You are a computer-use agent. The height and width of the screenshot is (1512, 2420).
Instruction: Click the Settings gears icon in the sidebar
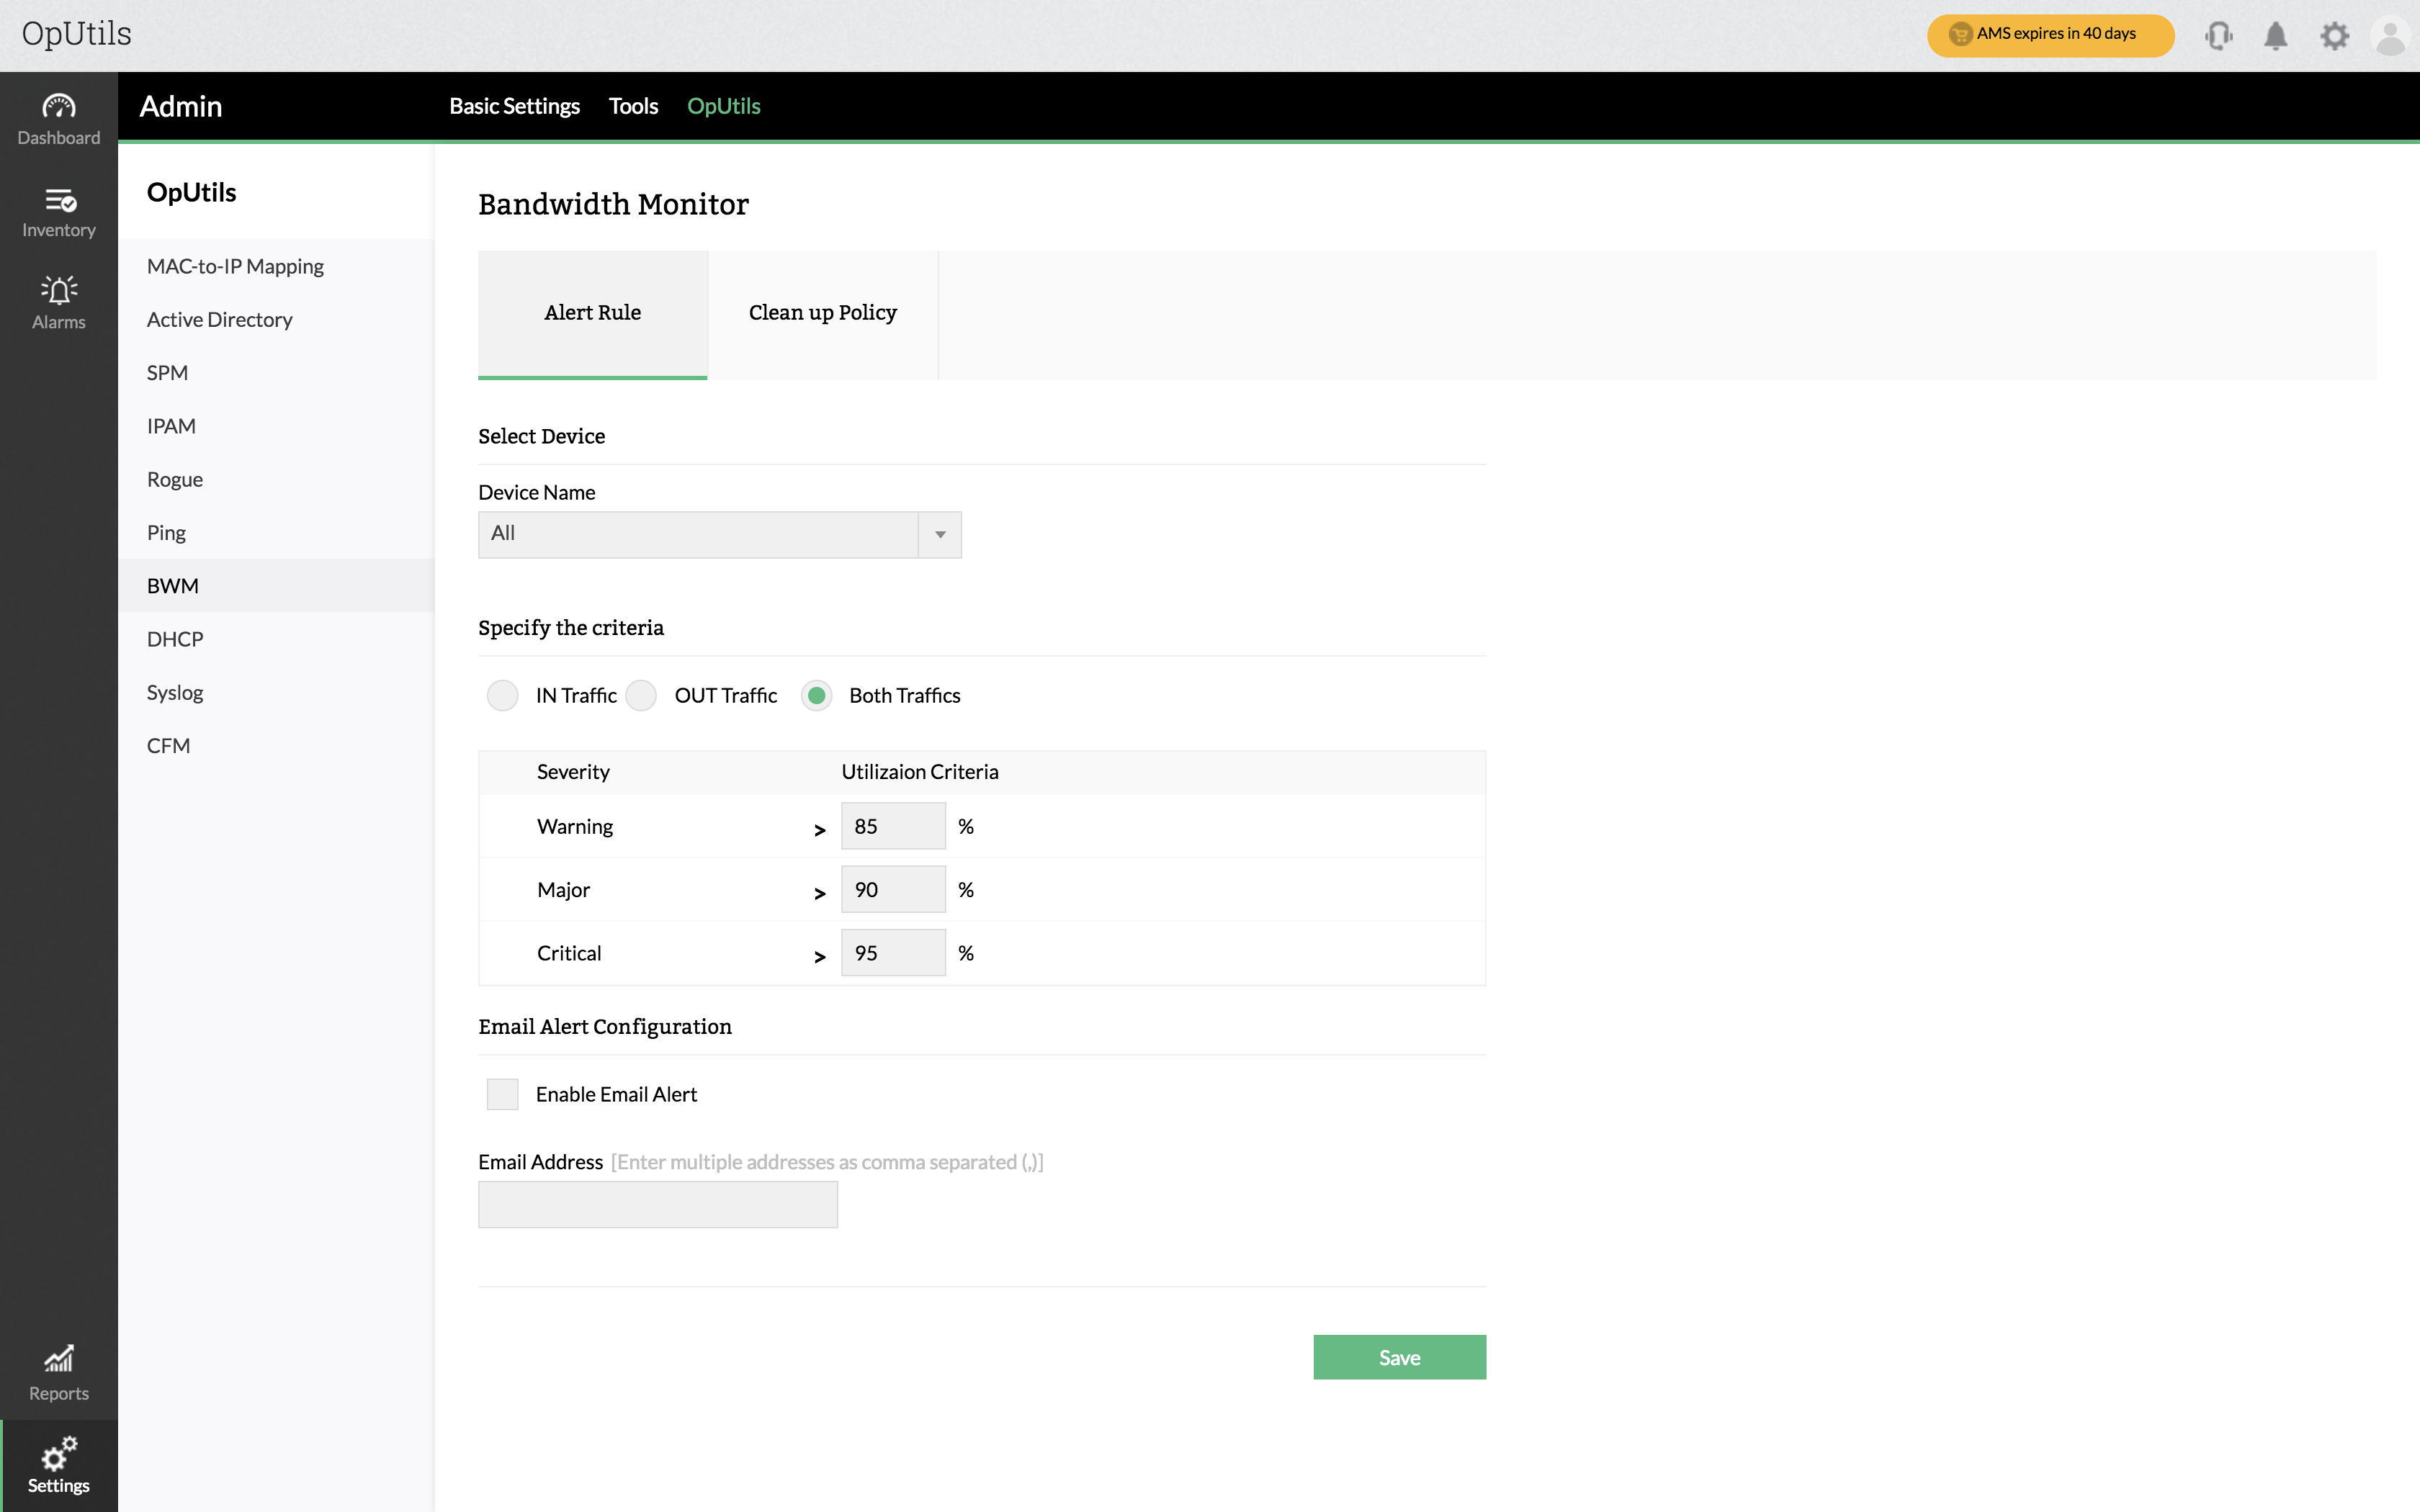58,1452
